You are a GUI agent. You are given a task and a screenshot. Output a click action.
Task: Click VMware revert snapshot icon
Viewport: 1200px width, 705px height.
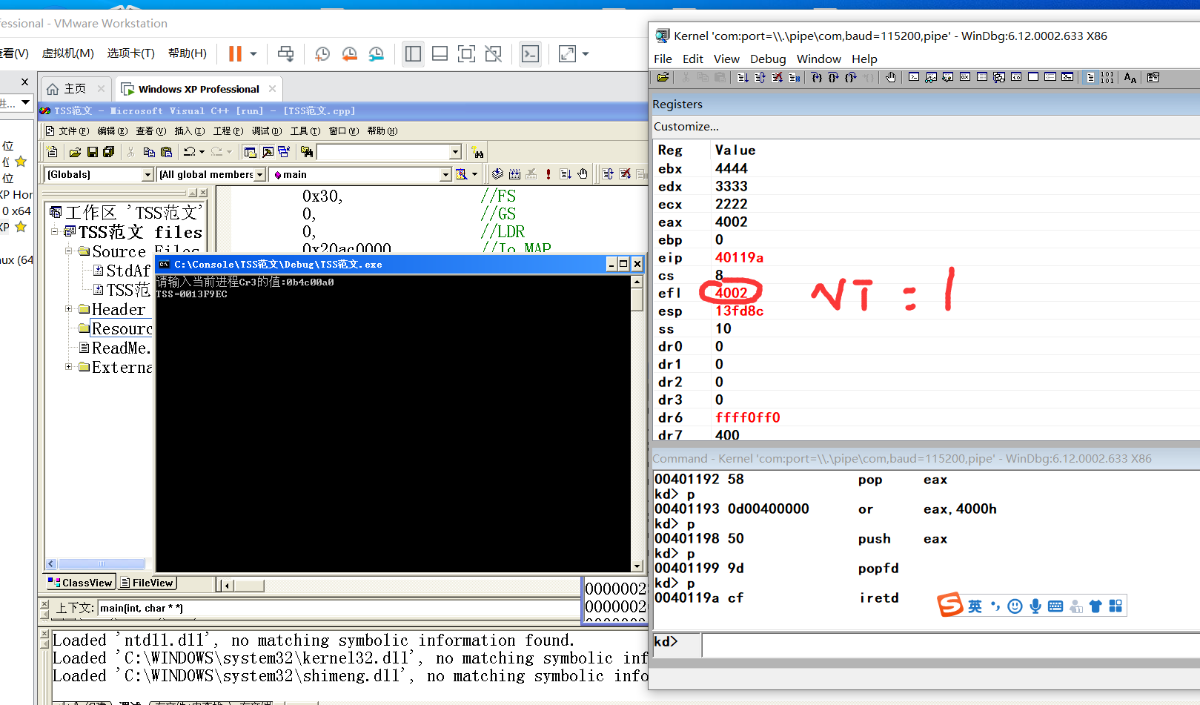(349, 54)
